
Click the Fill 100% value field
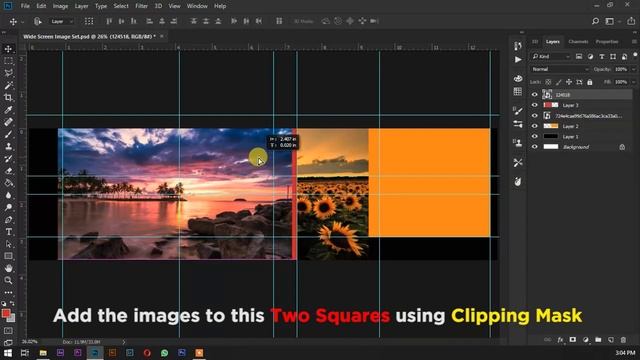[x=621, y=82]
